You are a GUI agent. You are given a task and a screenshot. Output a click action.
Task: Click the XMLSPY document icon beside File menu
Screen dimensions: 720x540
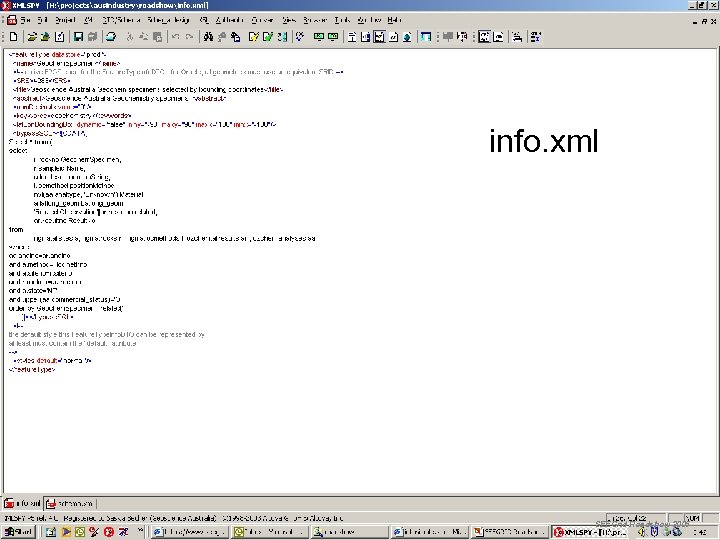pyautogui.click(x=11, y=20)
